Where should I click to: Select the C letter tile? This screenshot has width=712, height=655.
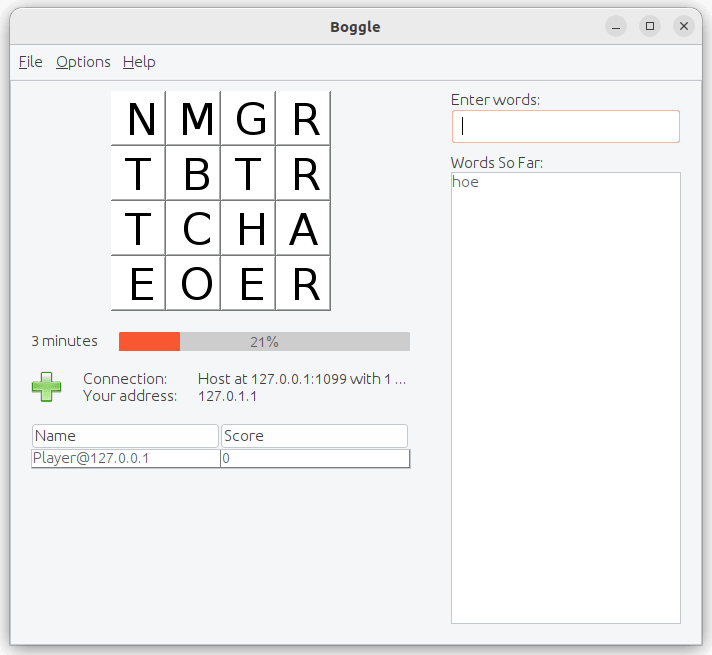[193, 228]
